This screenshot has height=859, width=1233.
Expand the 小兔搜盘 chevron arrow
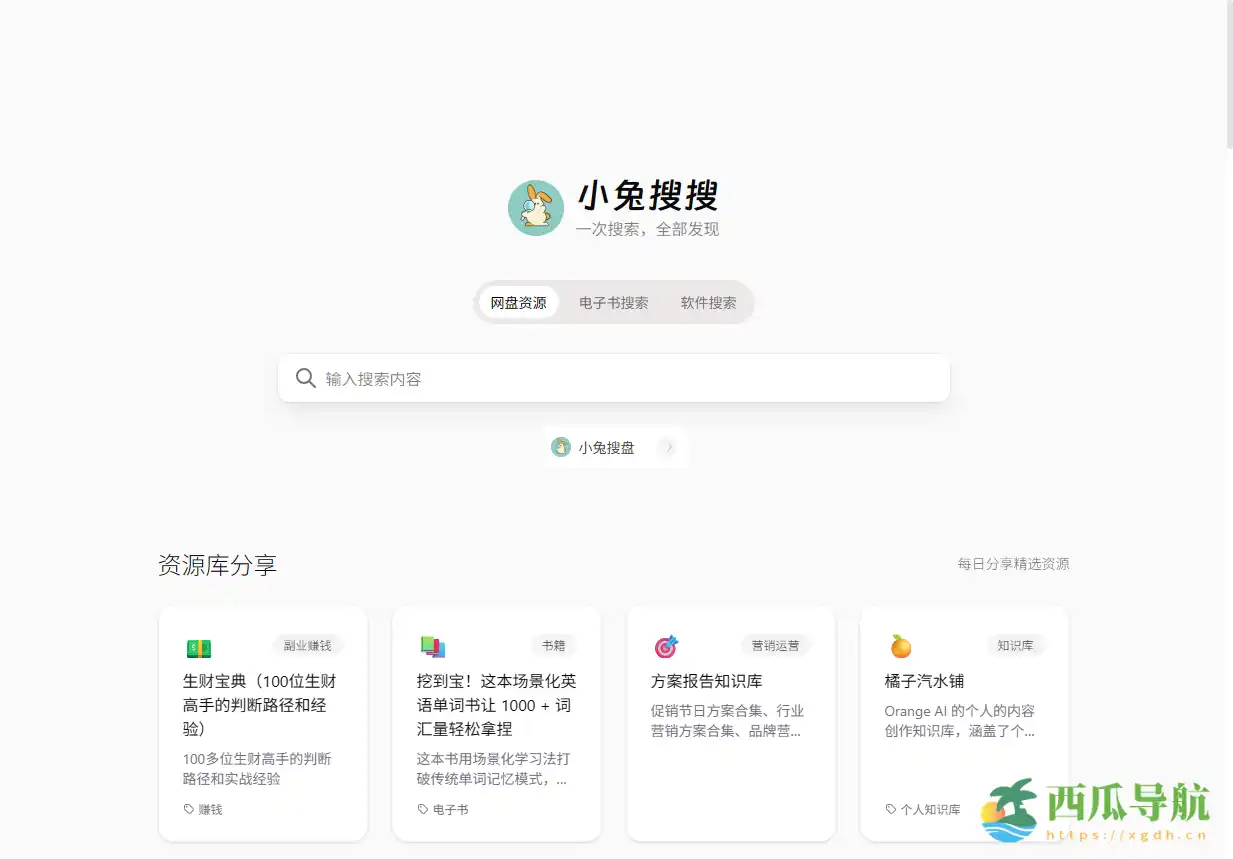[x=668, y=447]
